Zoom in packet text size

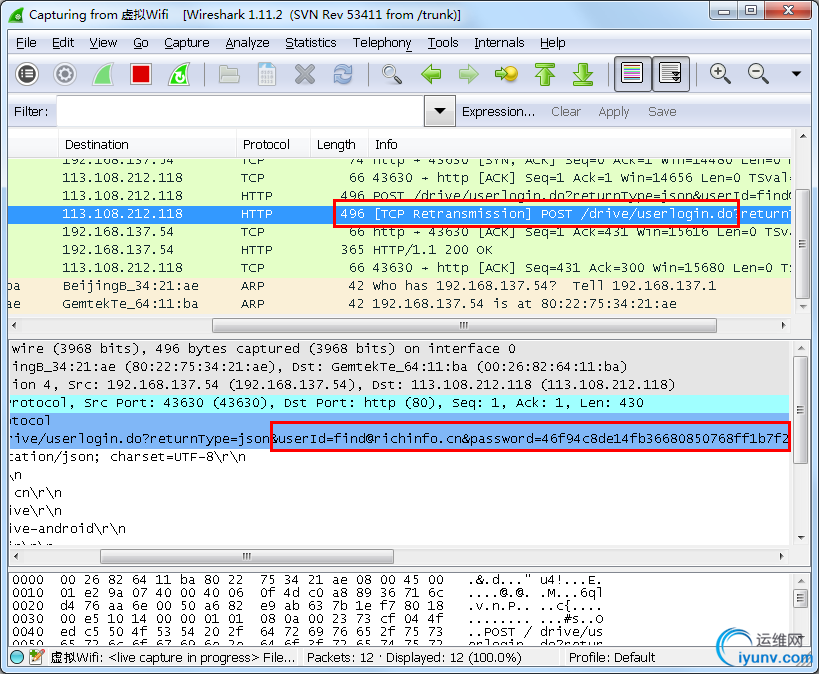point(720,74)
